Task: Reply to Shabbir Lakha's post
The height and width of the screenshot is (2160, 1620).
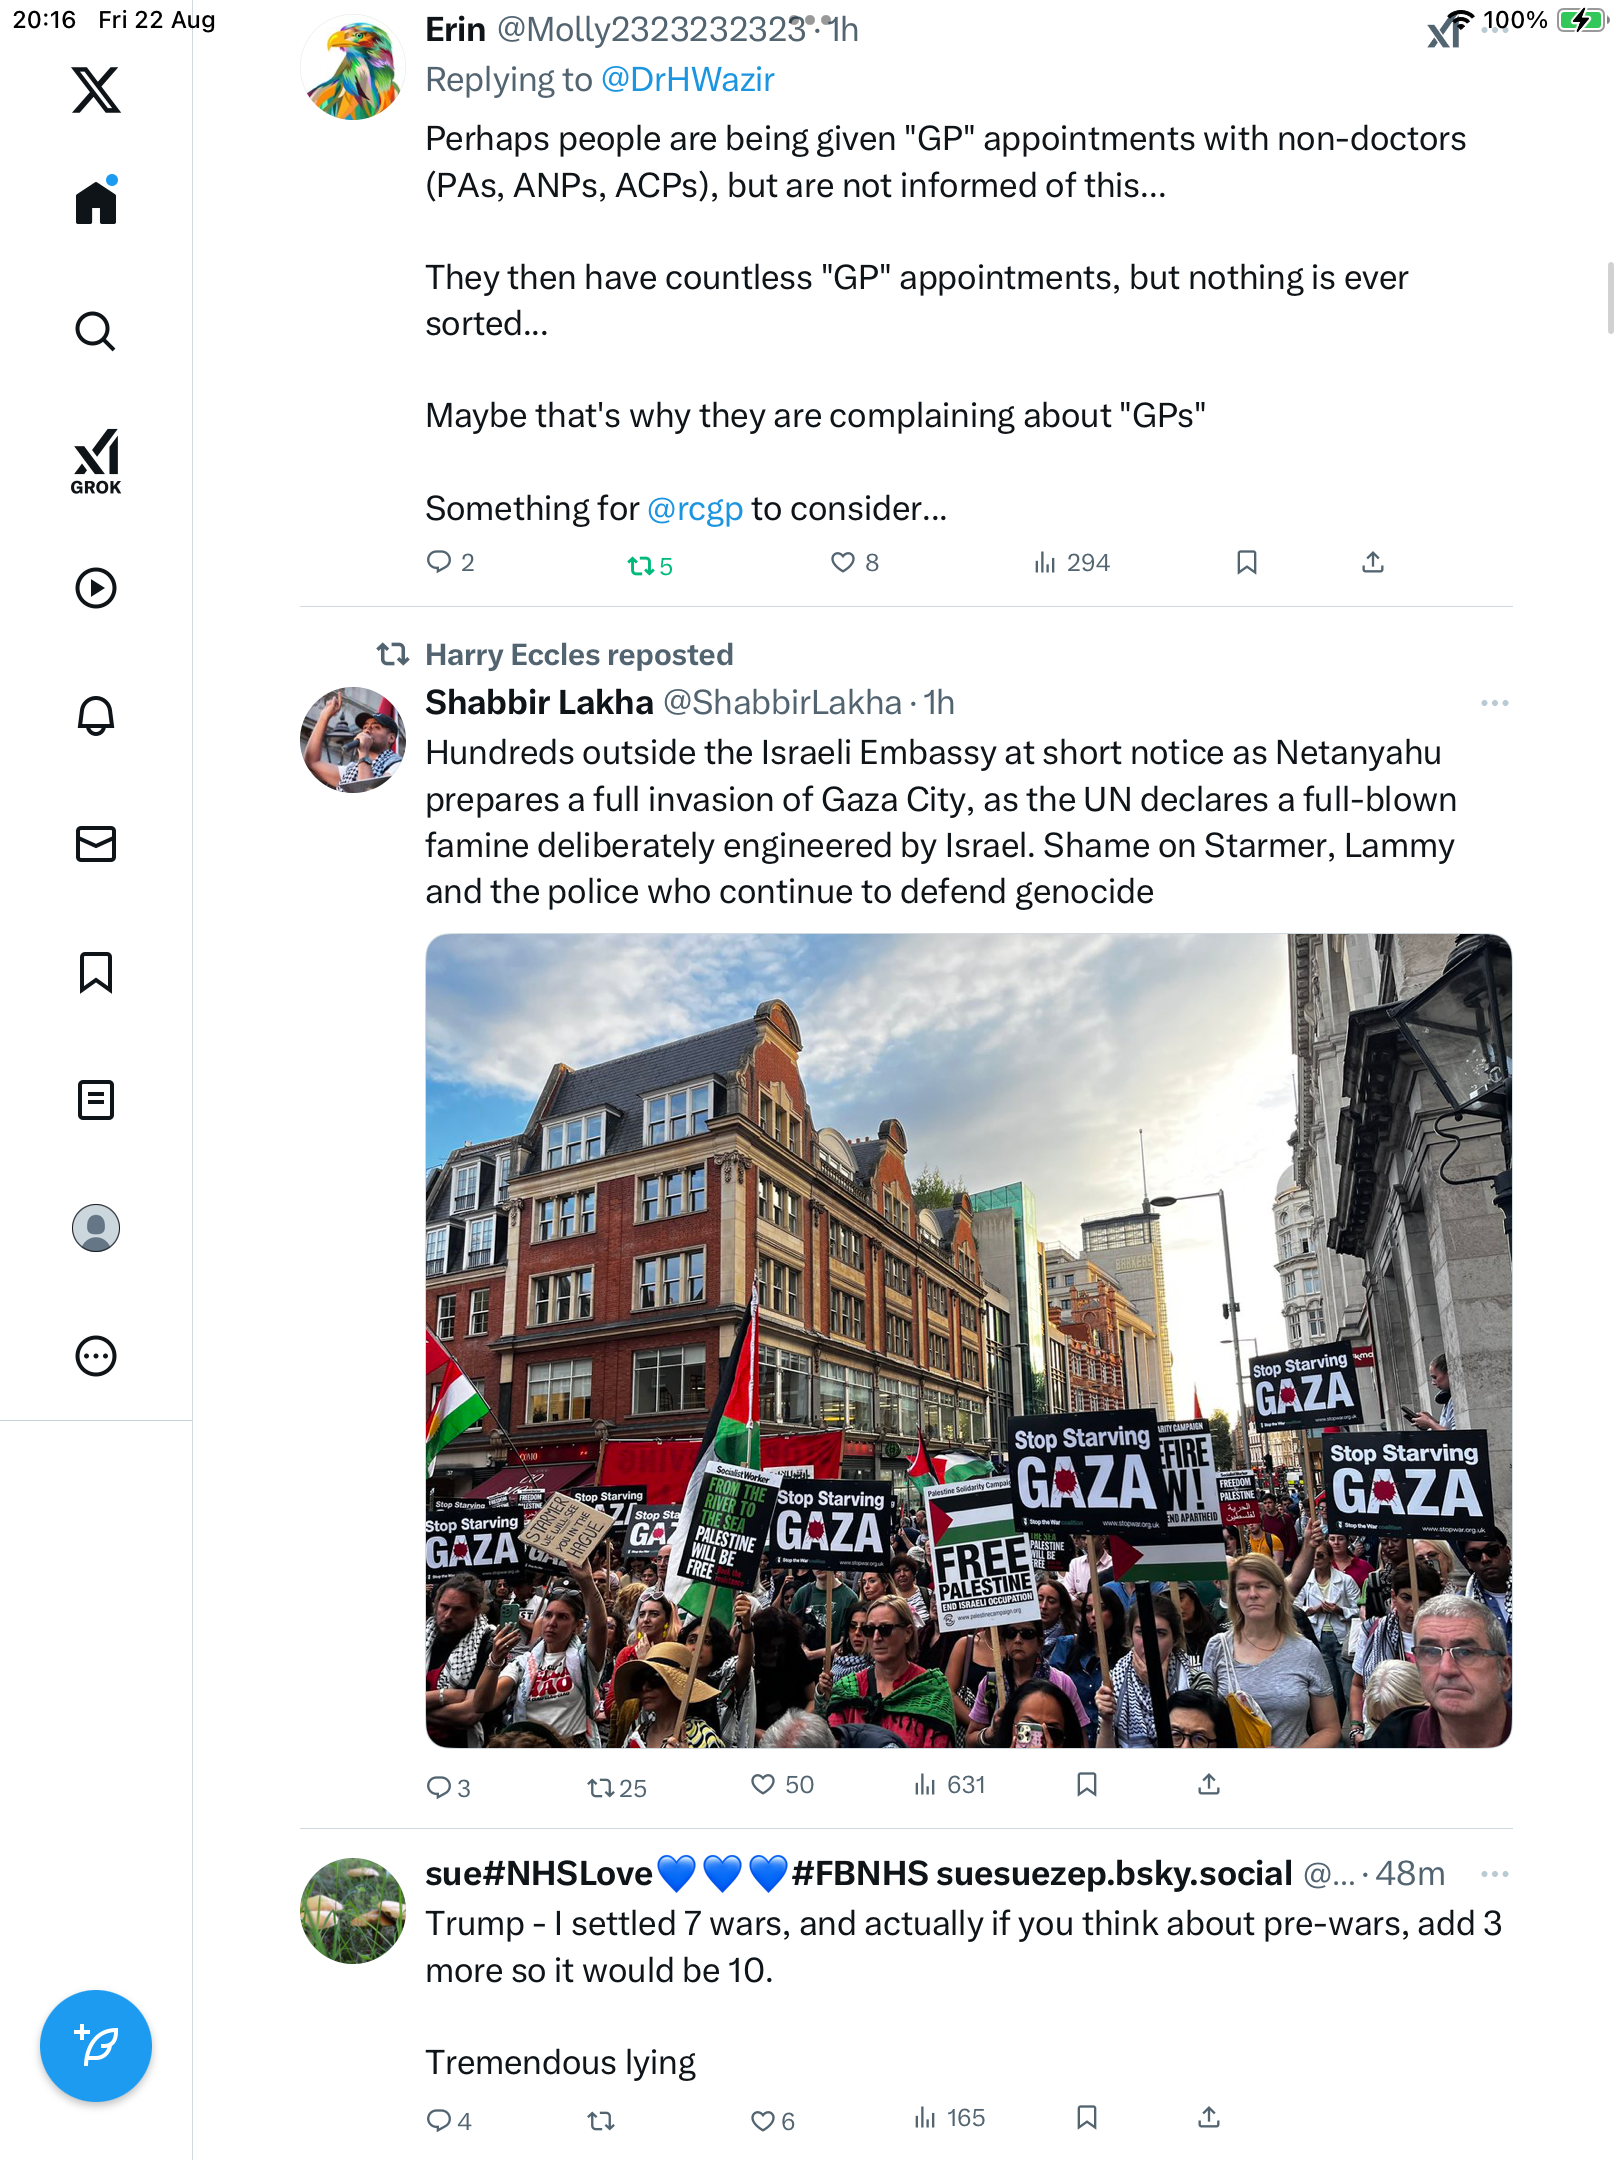Action: [x=439, y=1787]
